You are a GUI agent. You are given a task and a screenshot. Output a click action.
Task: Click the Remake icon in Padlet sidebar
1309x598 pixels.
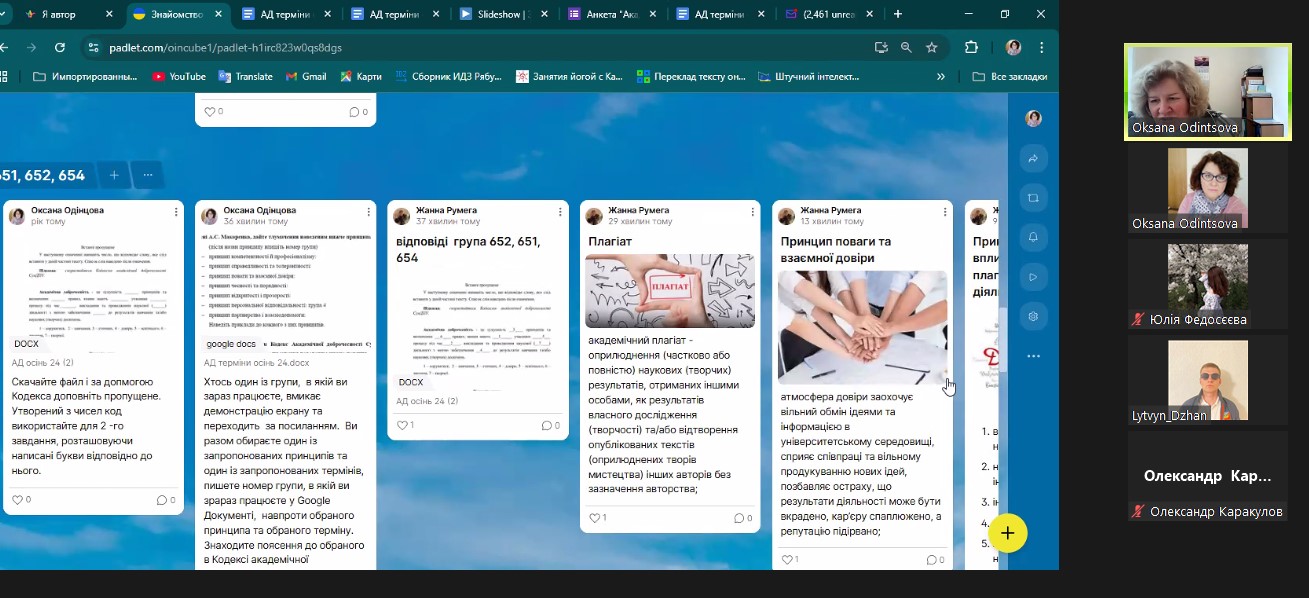click(1033, 198)
